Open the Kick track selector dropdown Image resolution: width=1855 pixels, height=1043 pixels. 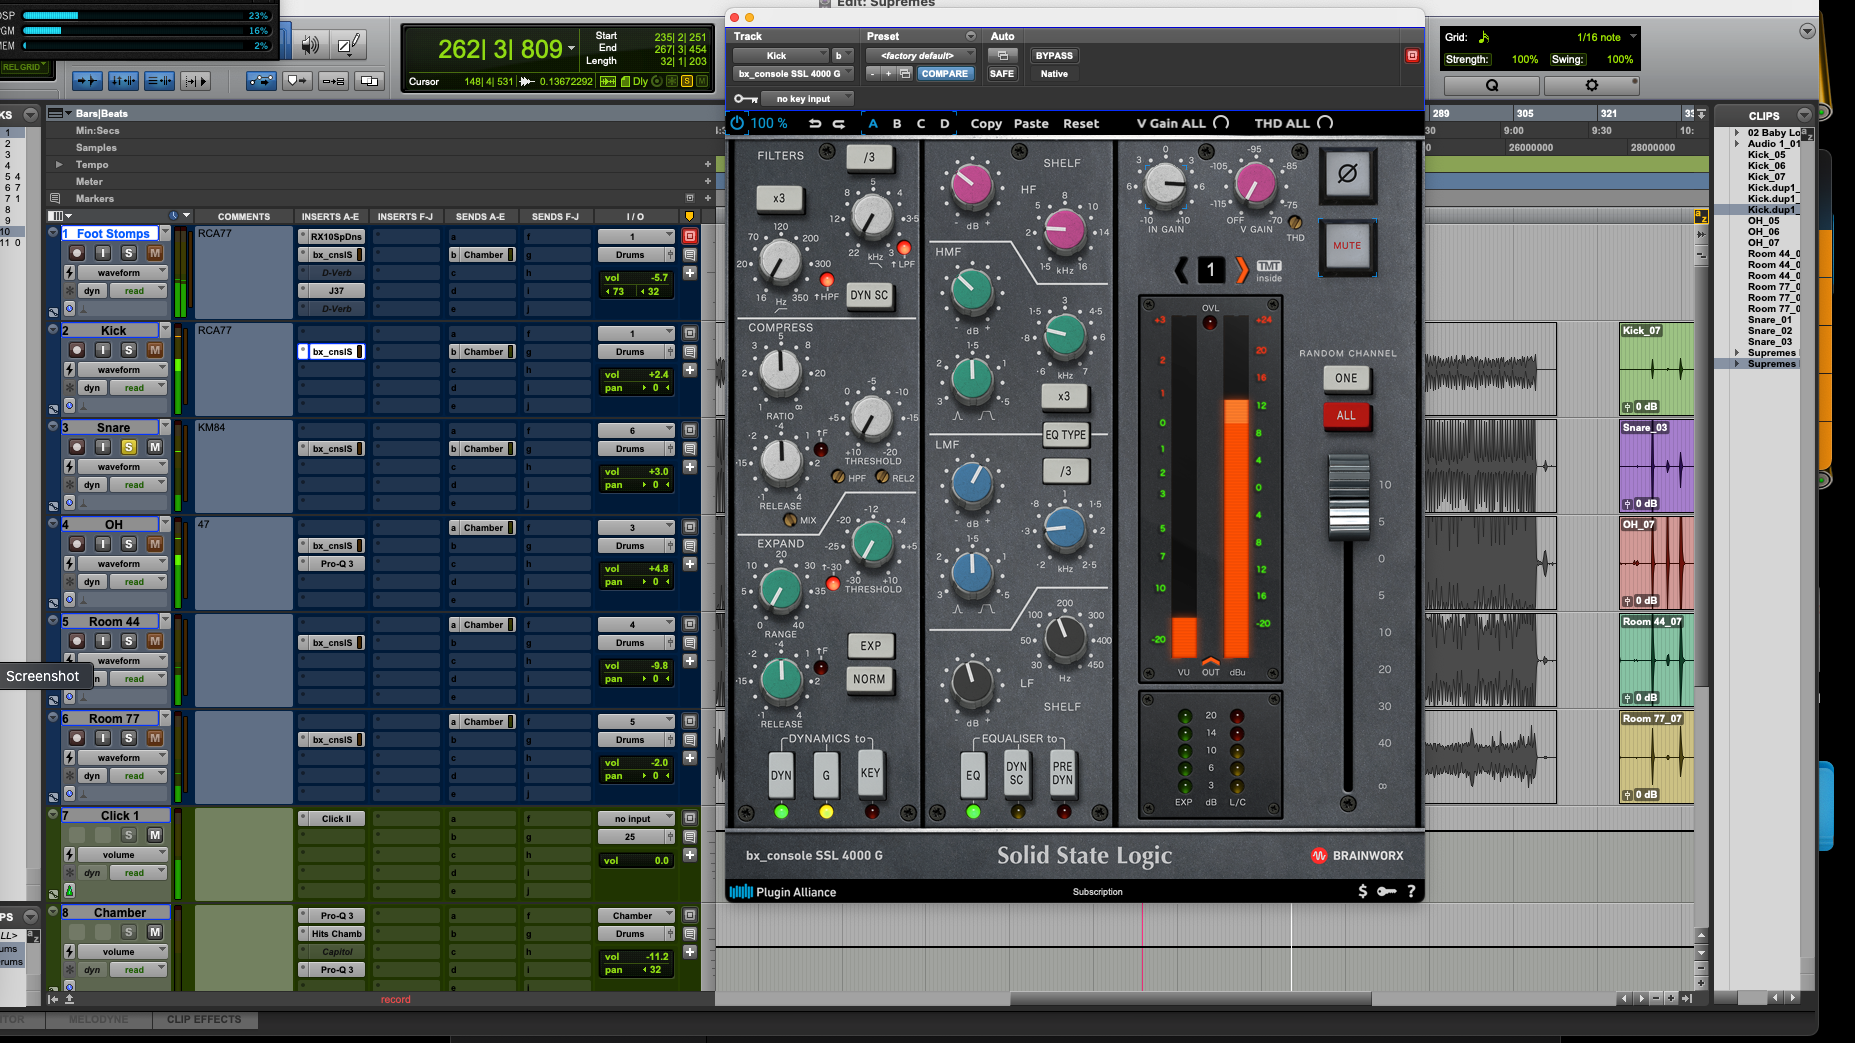[x=780, y=56]
